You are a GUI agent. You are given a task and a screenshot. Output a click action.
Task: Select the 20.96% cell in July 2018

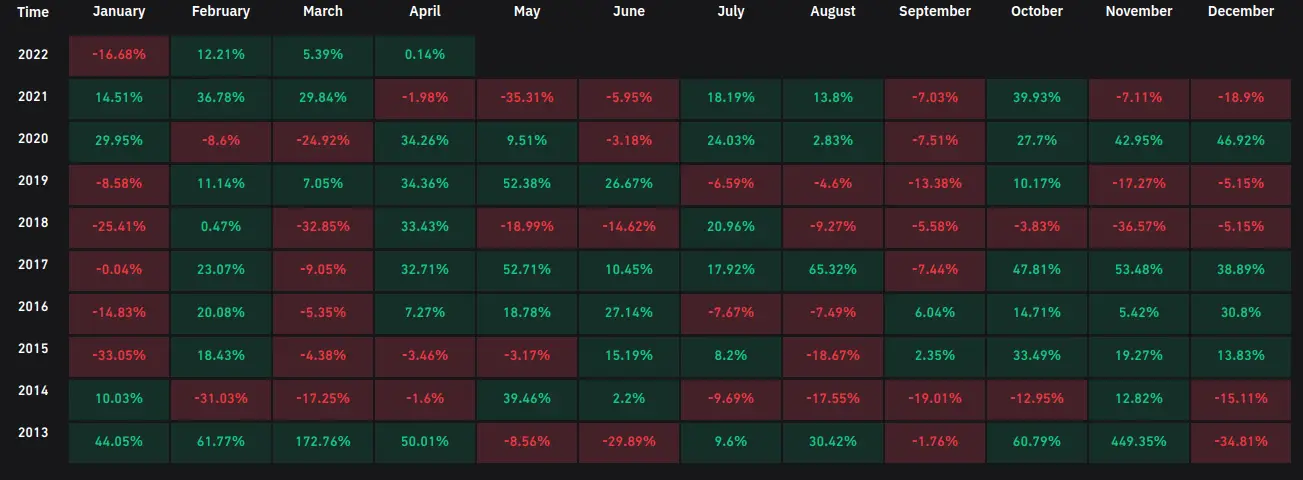tap(730, 227)
